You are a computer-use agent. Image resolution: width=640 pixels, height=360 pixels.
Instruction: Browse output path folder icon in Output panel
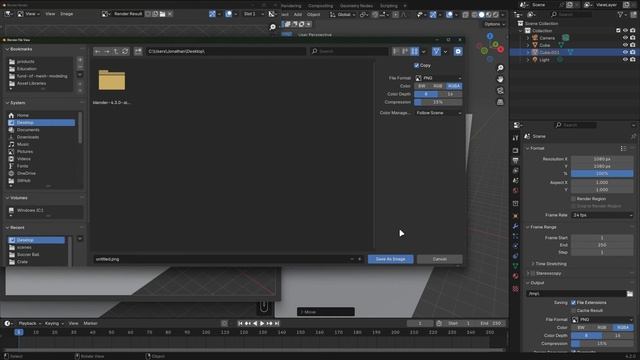point(630,293)
